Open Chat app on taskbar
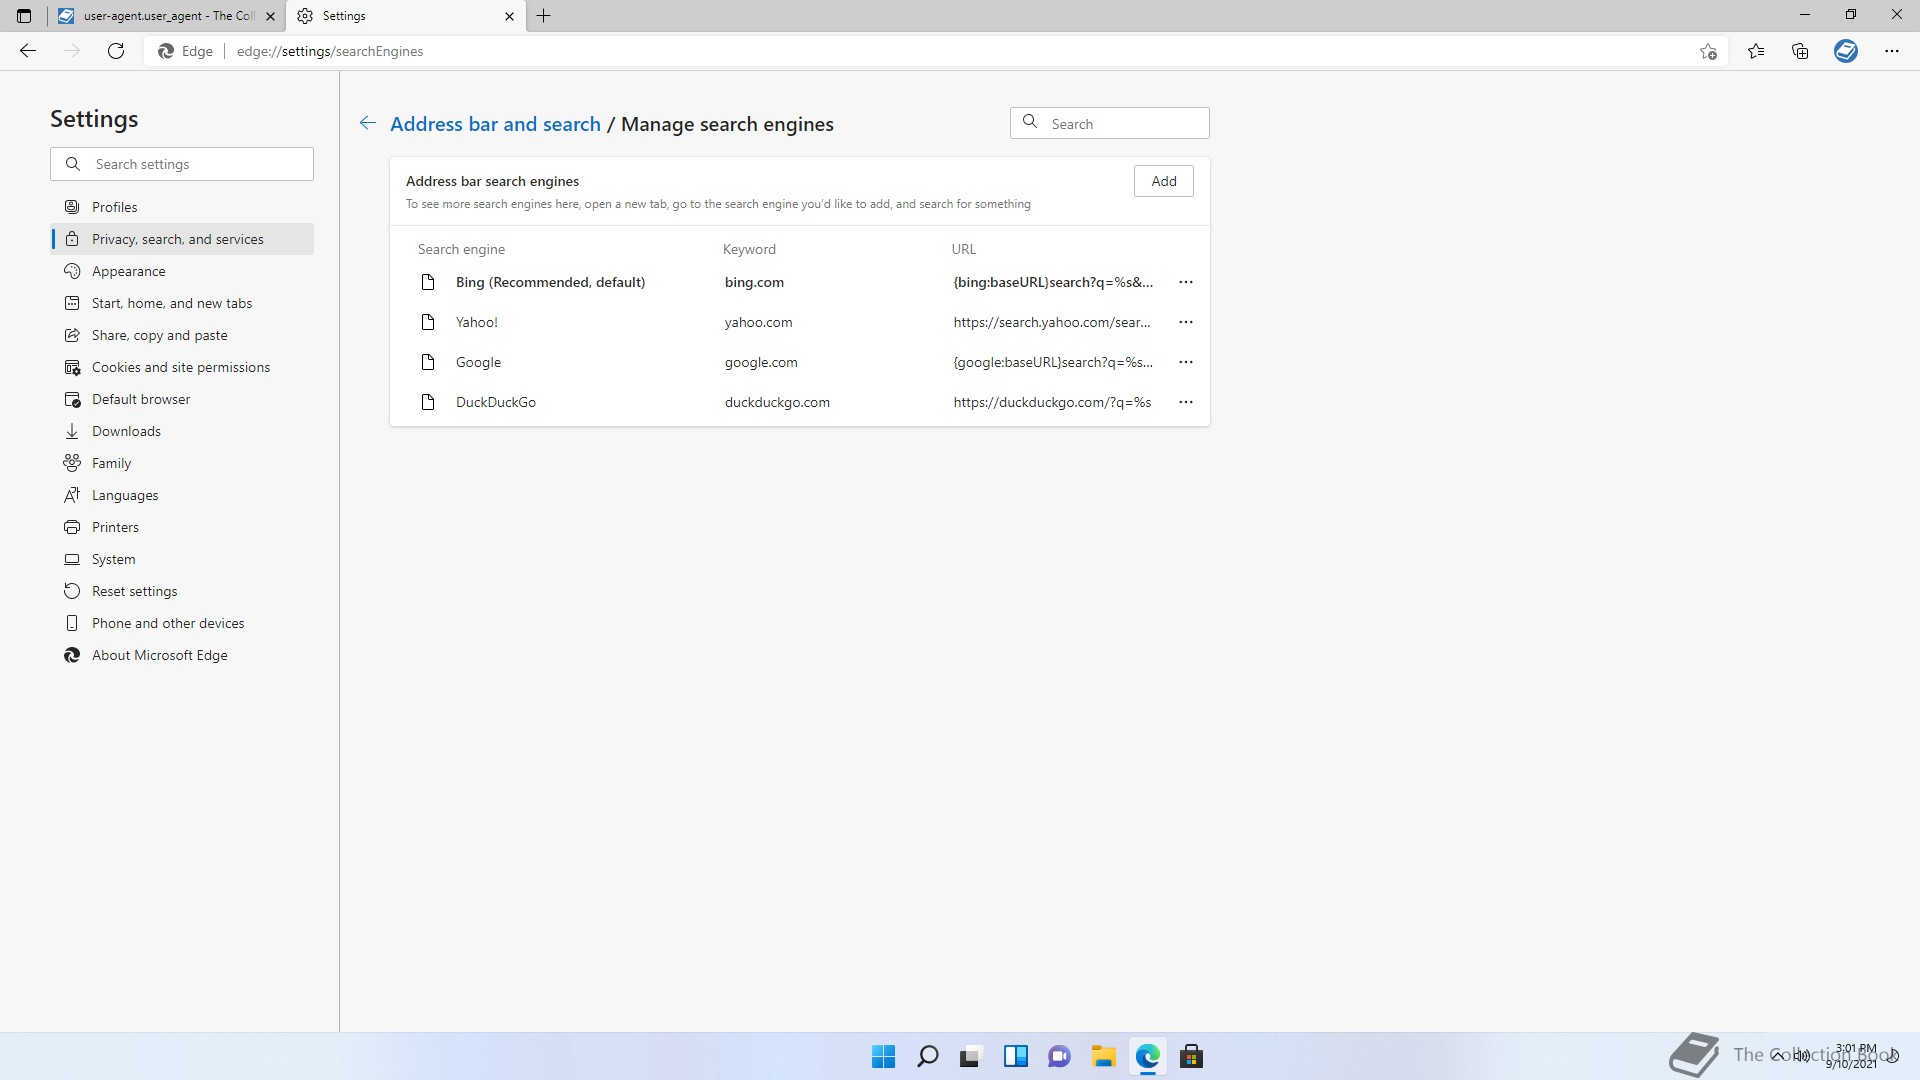The image size is (1920, 1080). click(1059, 1056)
